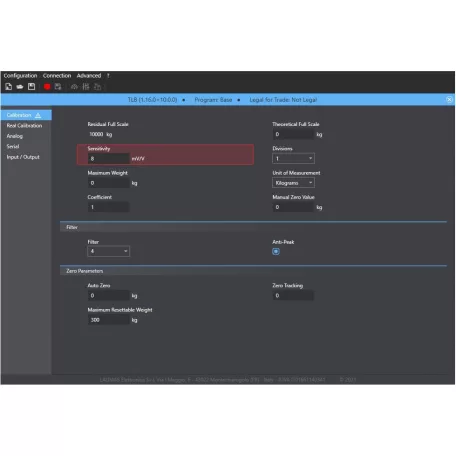Screen dimensions: 456x456
Task: Click the warning triangle beside Calibration
Action: (x=38, y=115)
